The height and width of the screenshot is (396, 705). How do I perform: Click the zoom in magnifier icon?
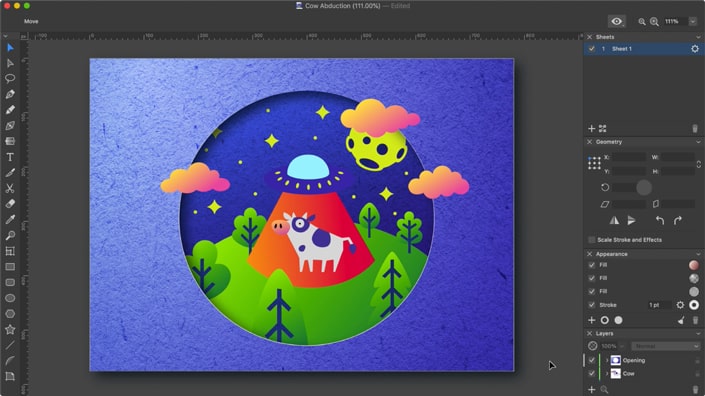[x=654, y=22]
